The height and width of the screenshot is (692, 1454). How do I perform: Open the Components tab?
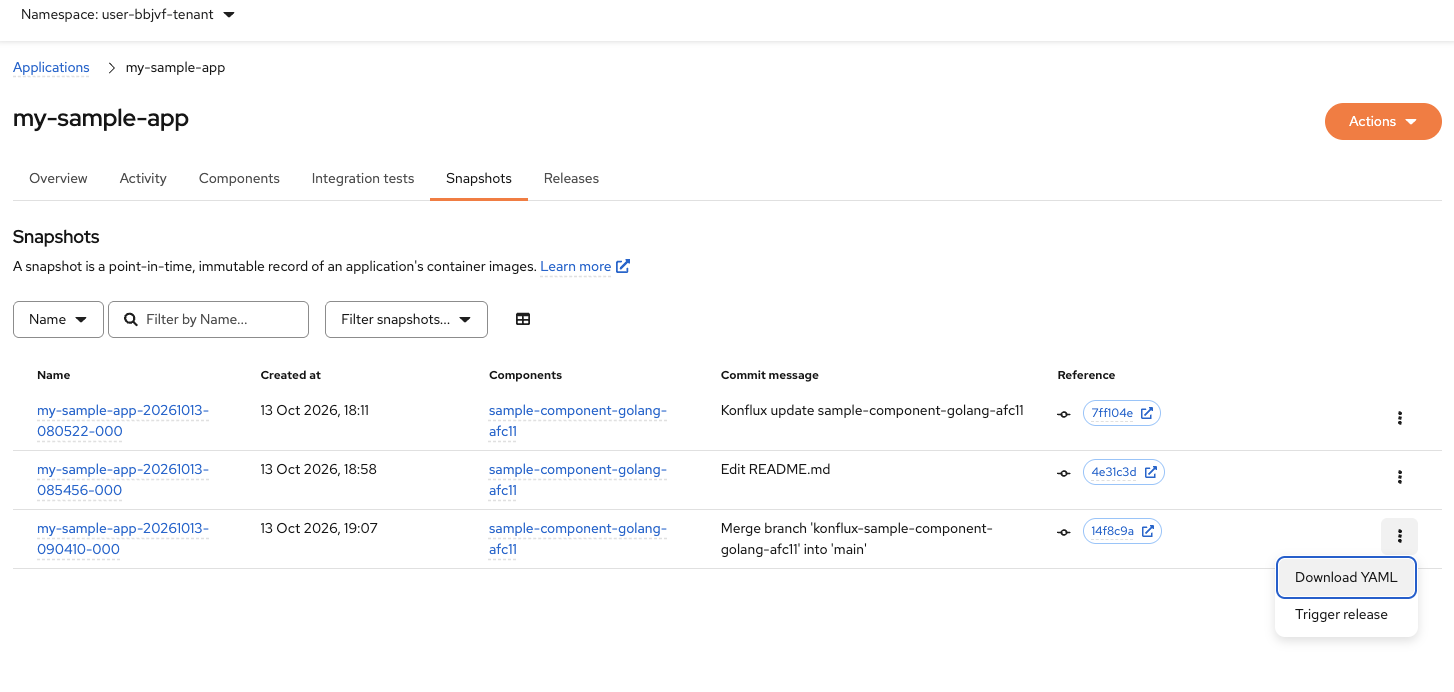click(x=239, y=178)
